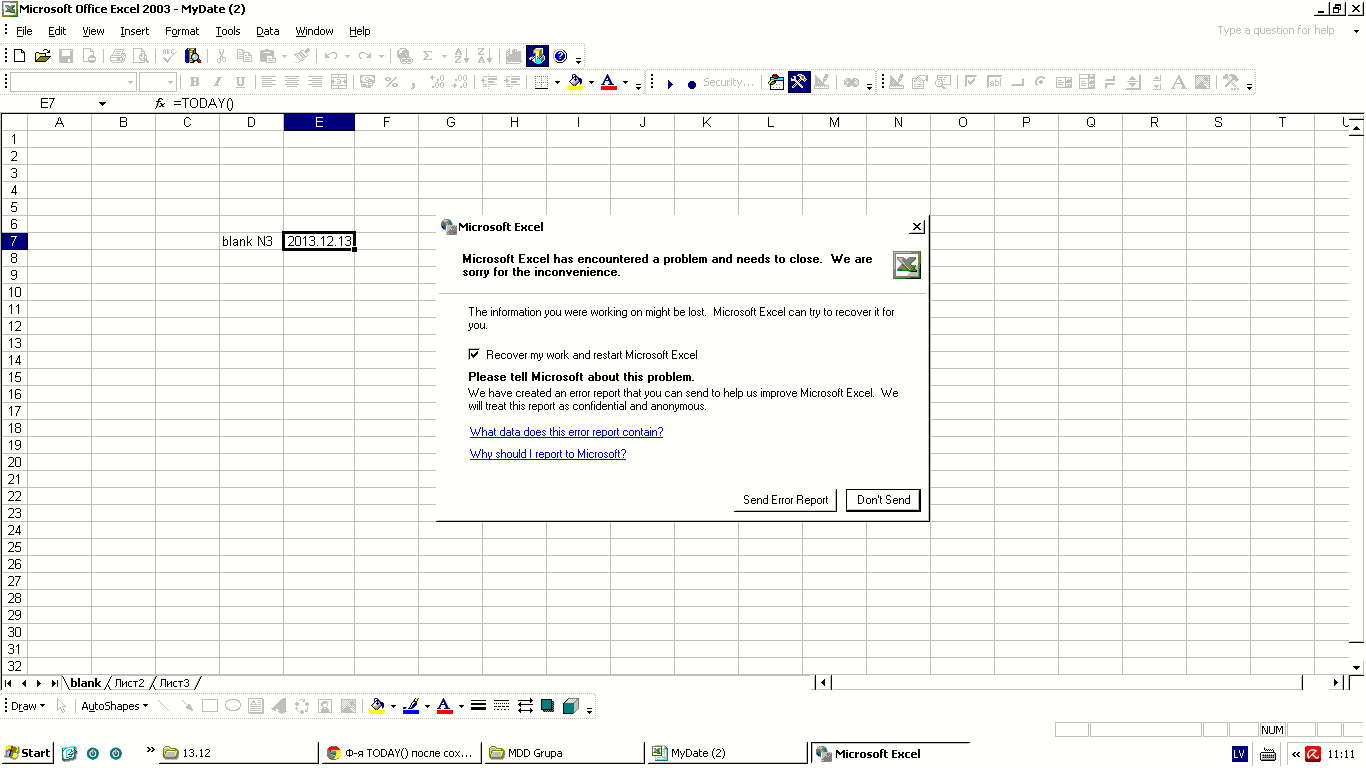Click the Format Painter brush icon
The width and height of the screenshot is (1366, 768).
pyautogui.click(x=303, y=56)
